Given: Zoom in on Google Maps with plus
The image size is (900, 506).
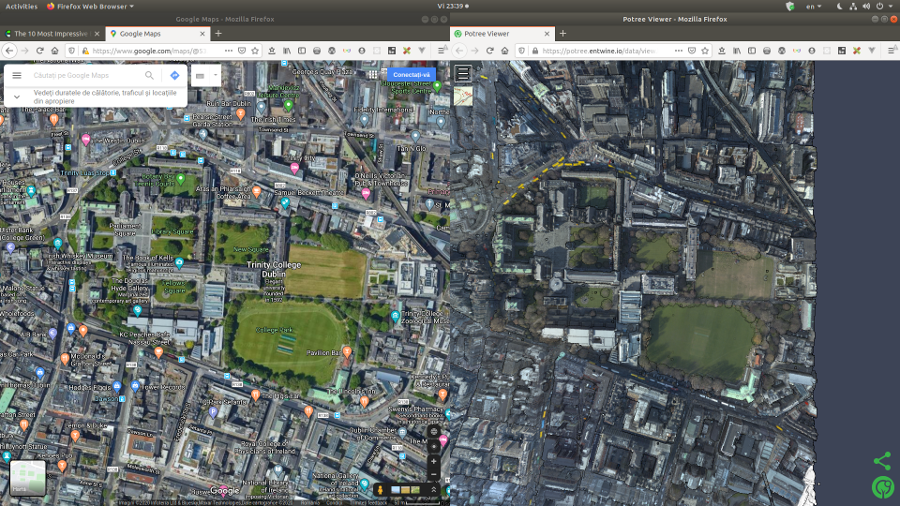Looking at the screenshot, I should click(x=434, y=461).
